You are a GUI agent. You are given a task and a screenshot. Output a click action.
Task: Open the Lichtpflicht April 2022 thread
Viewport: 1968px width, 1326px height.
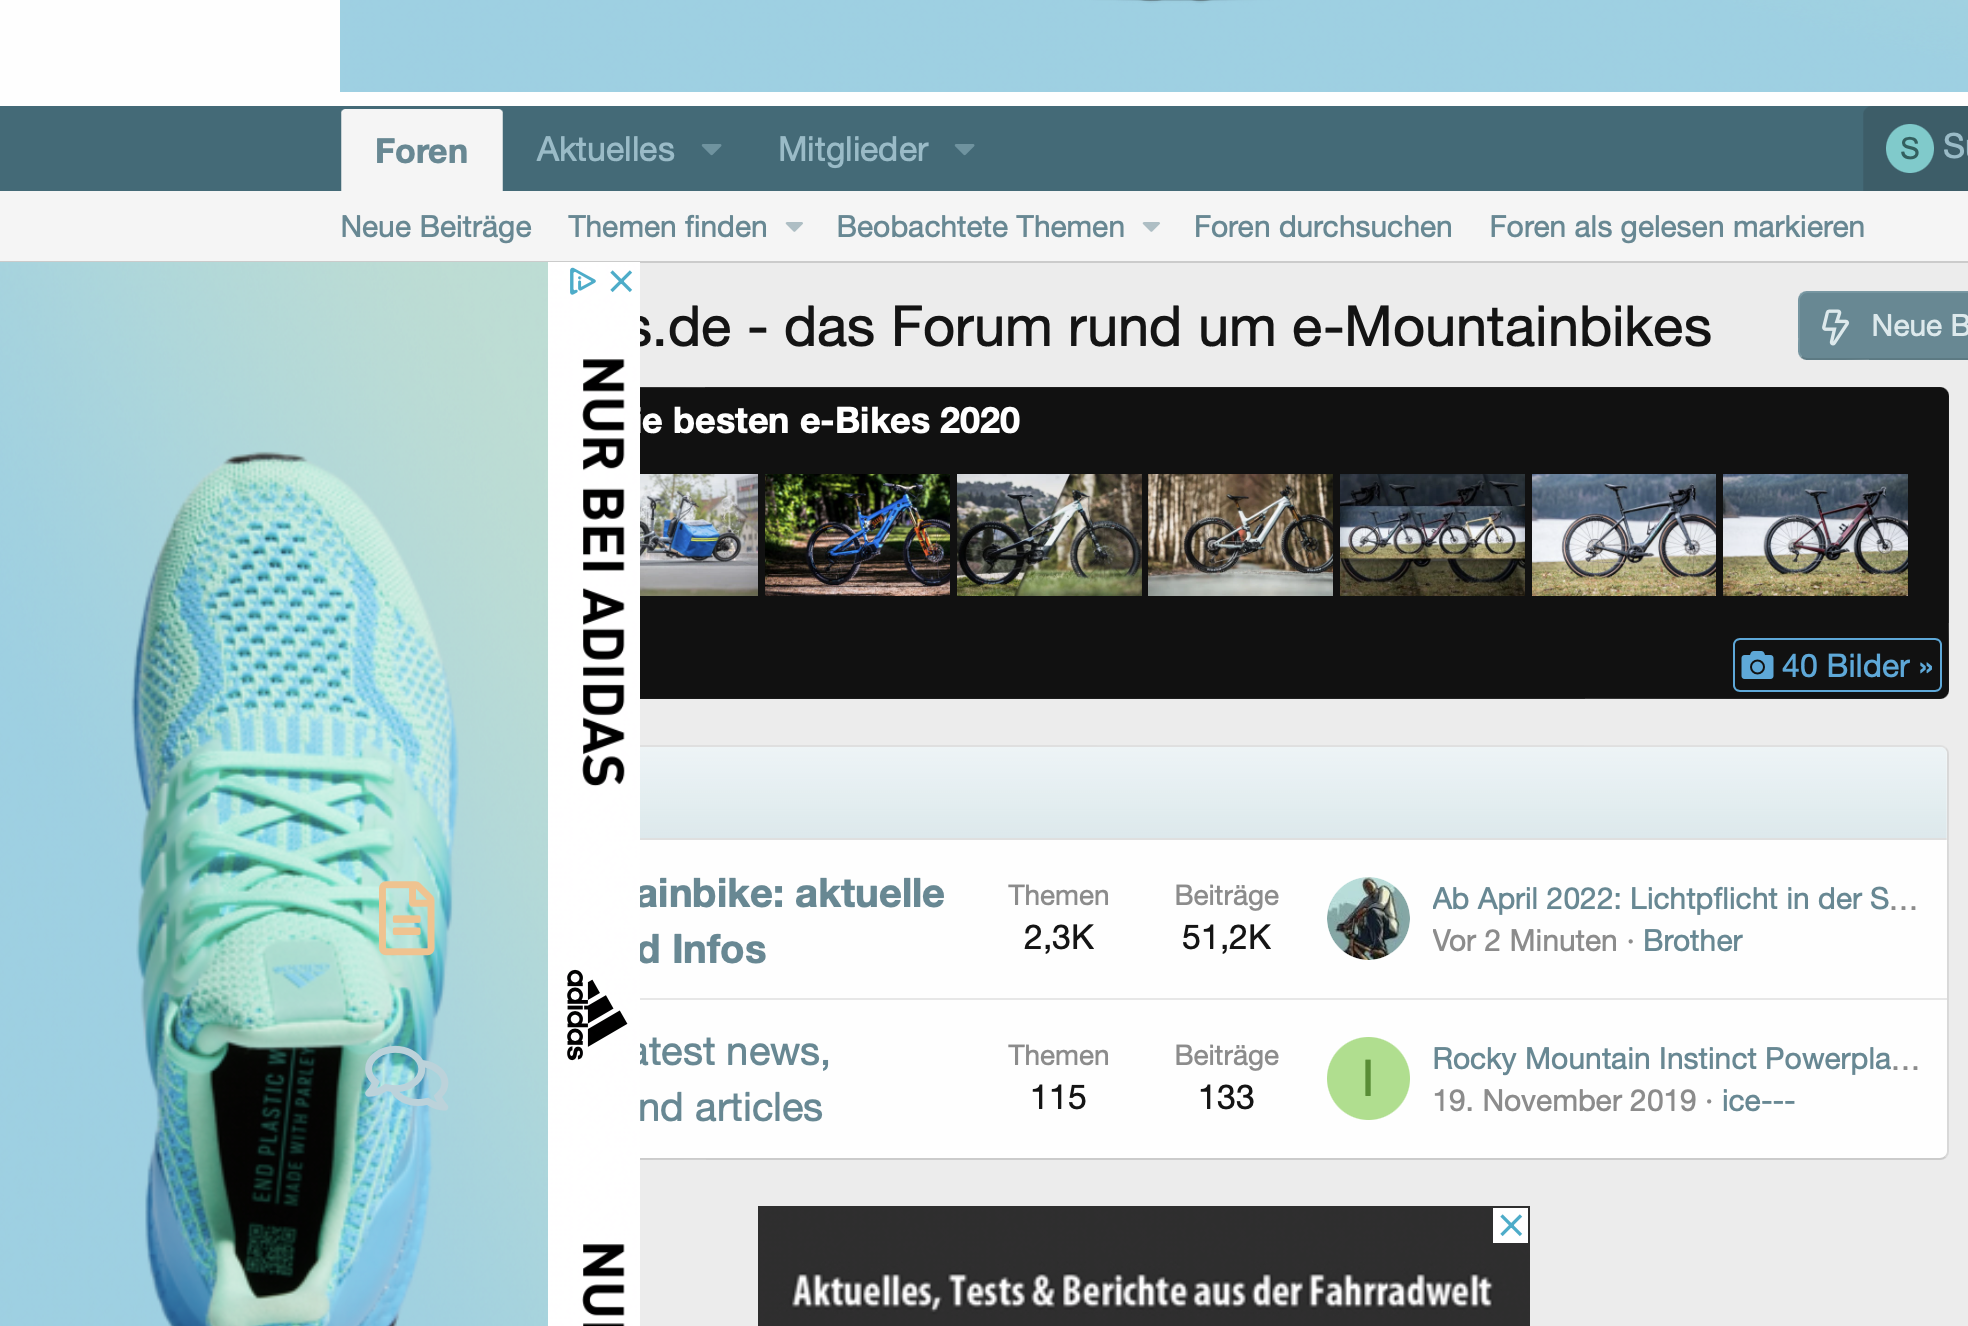(1674, 898)
